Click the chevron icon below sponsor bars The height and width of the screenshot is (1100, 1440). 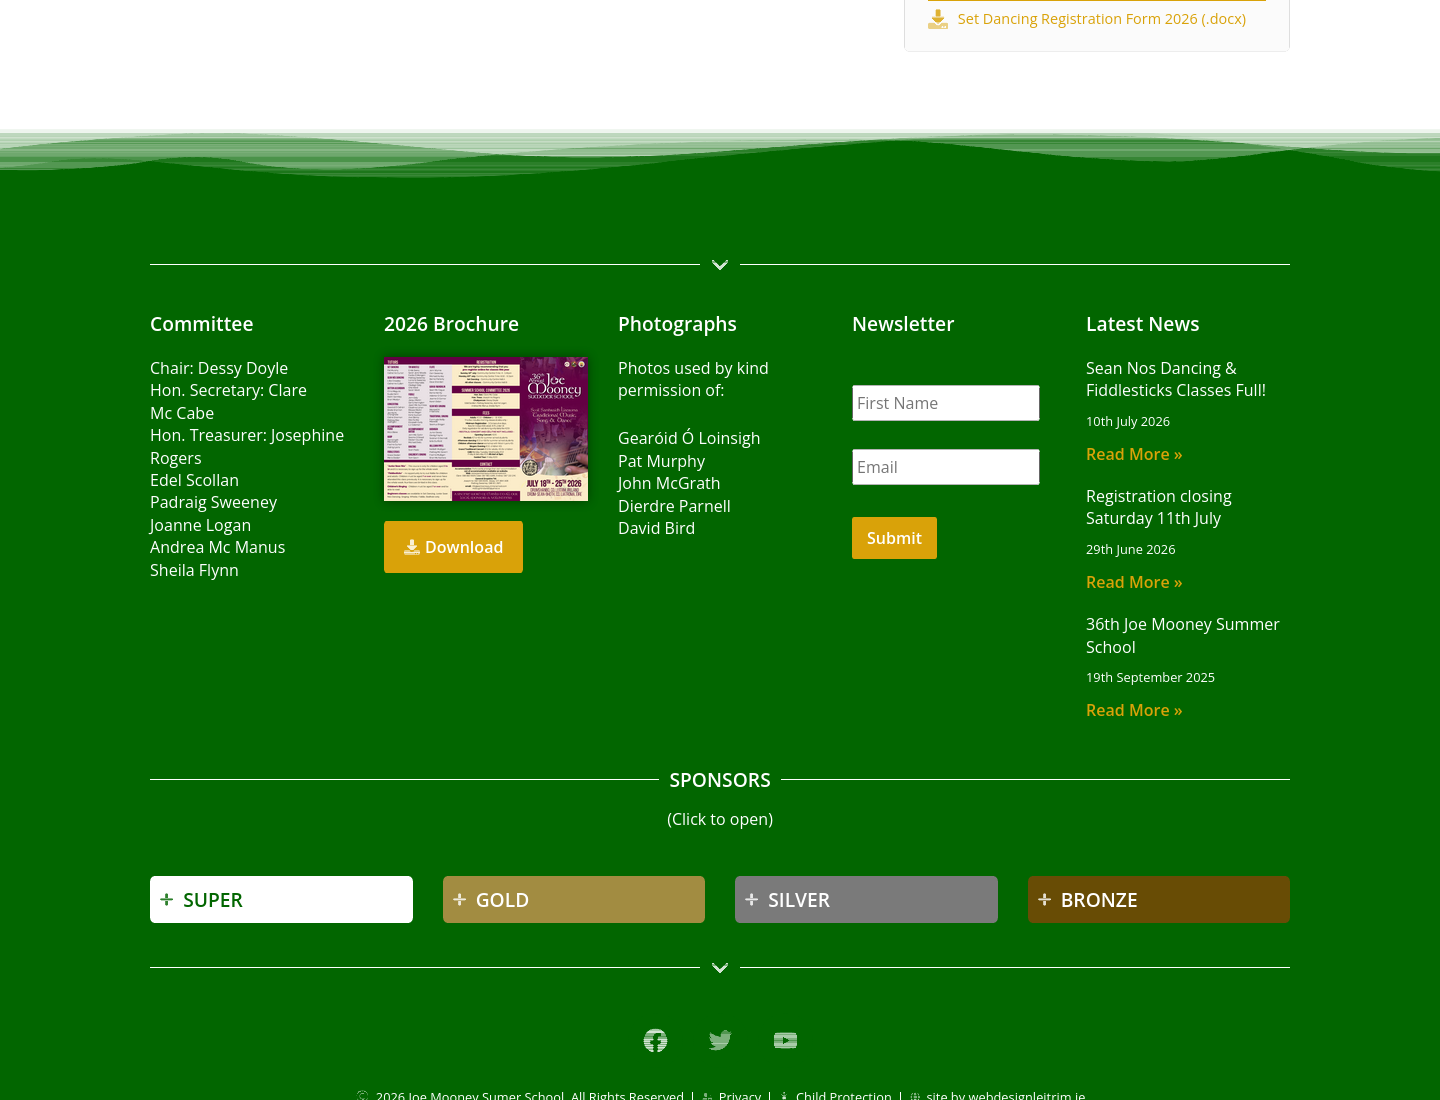click(x=720, y=968)
